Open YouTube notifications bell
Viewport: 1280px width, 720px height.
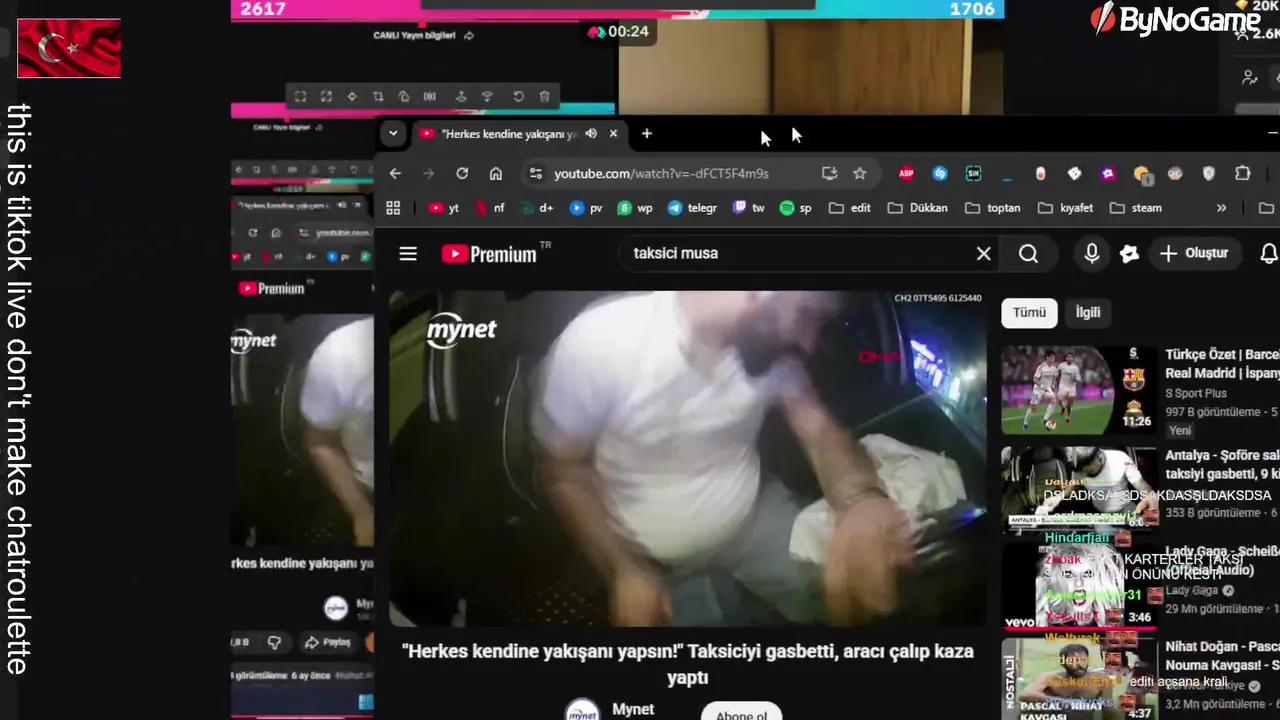coord(1268,254)
